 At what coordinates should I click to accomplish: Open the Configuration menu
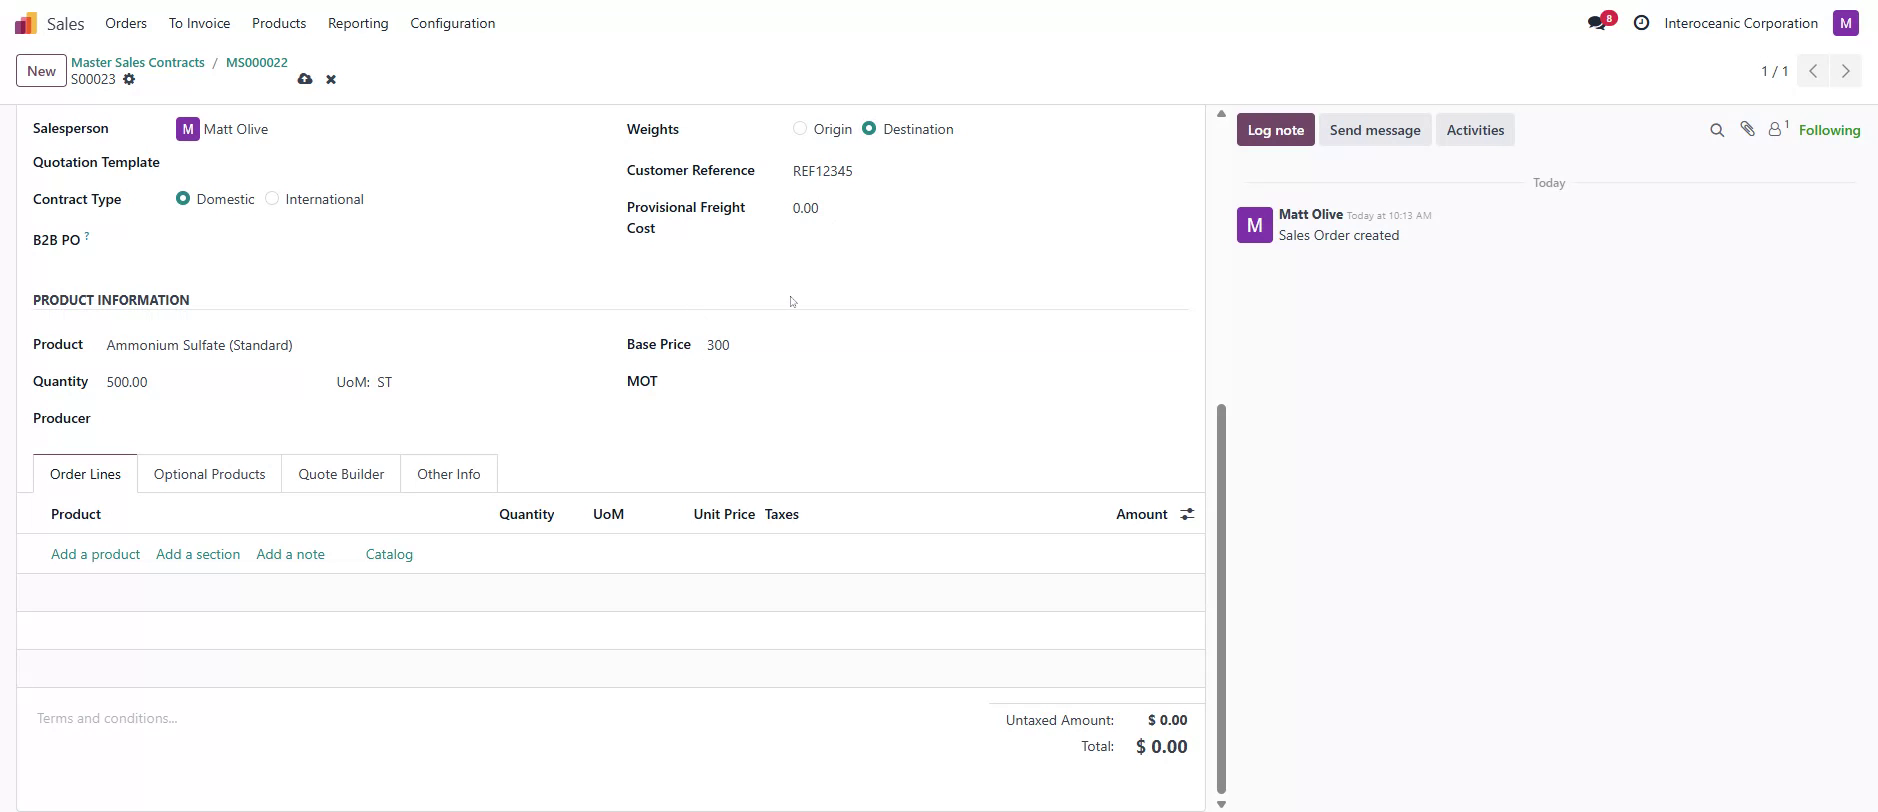coord(452,23)
